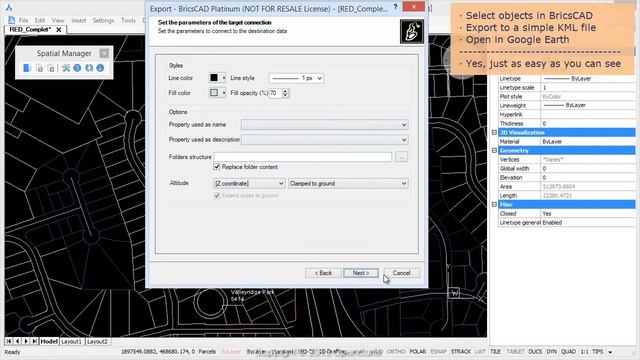Click the light Fill color swatch
This screenshot has width=640, height=360.
coord(214,93)
